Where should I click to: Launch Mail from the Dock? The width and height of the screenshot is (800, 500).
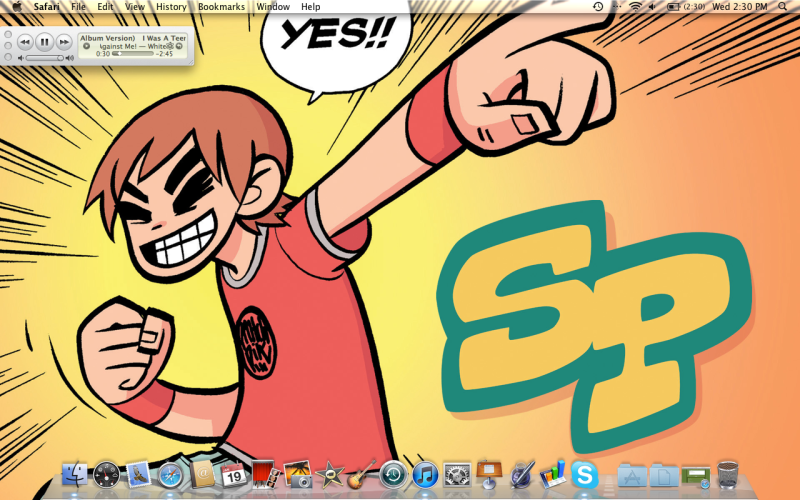tap(138, 474)
